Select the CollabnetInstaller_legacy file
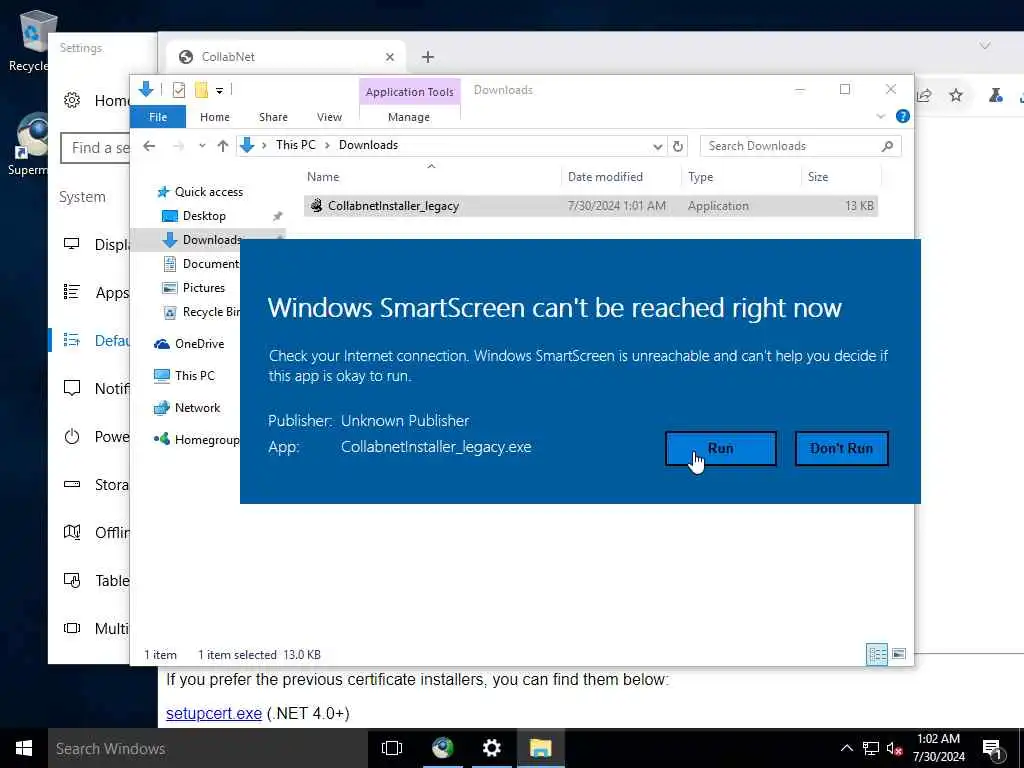 click(590, 206)
